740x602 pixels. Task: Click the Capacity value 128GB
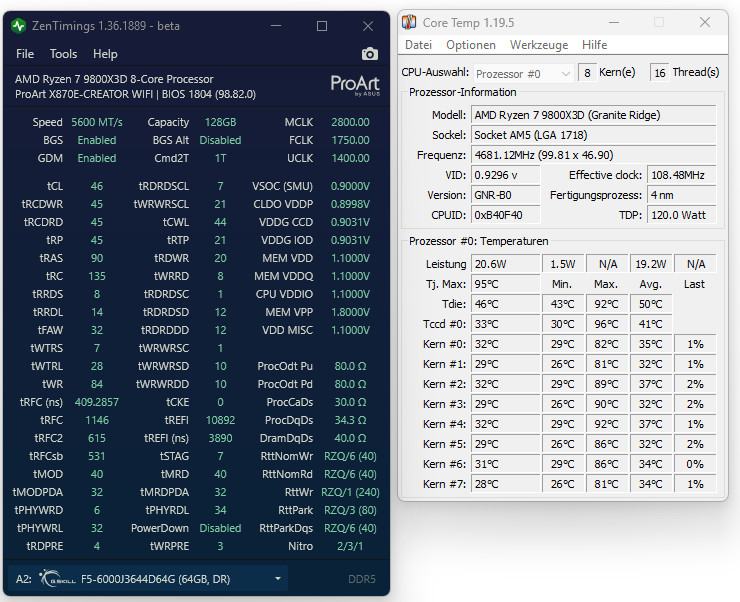point(220,122)
